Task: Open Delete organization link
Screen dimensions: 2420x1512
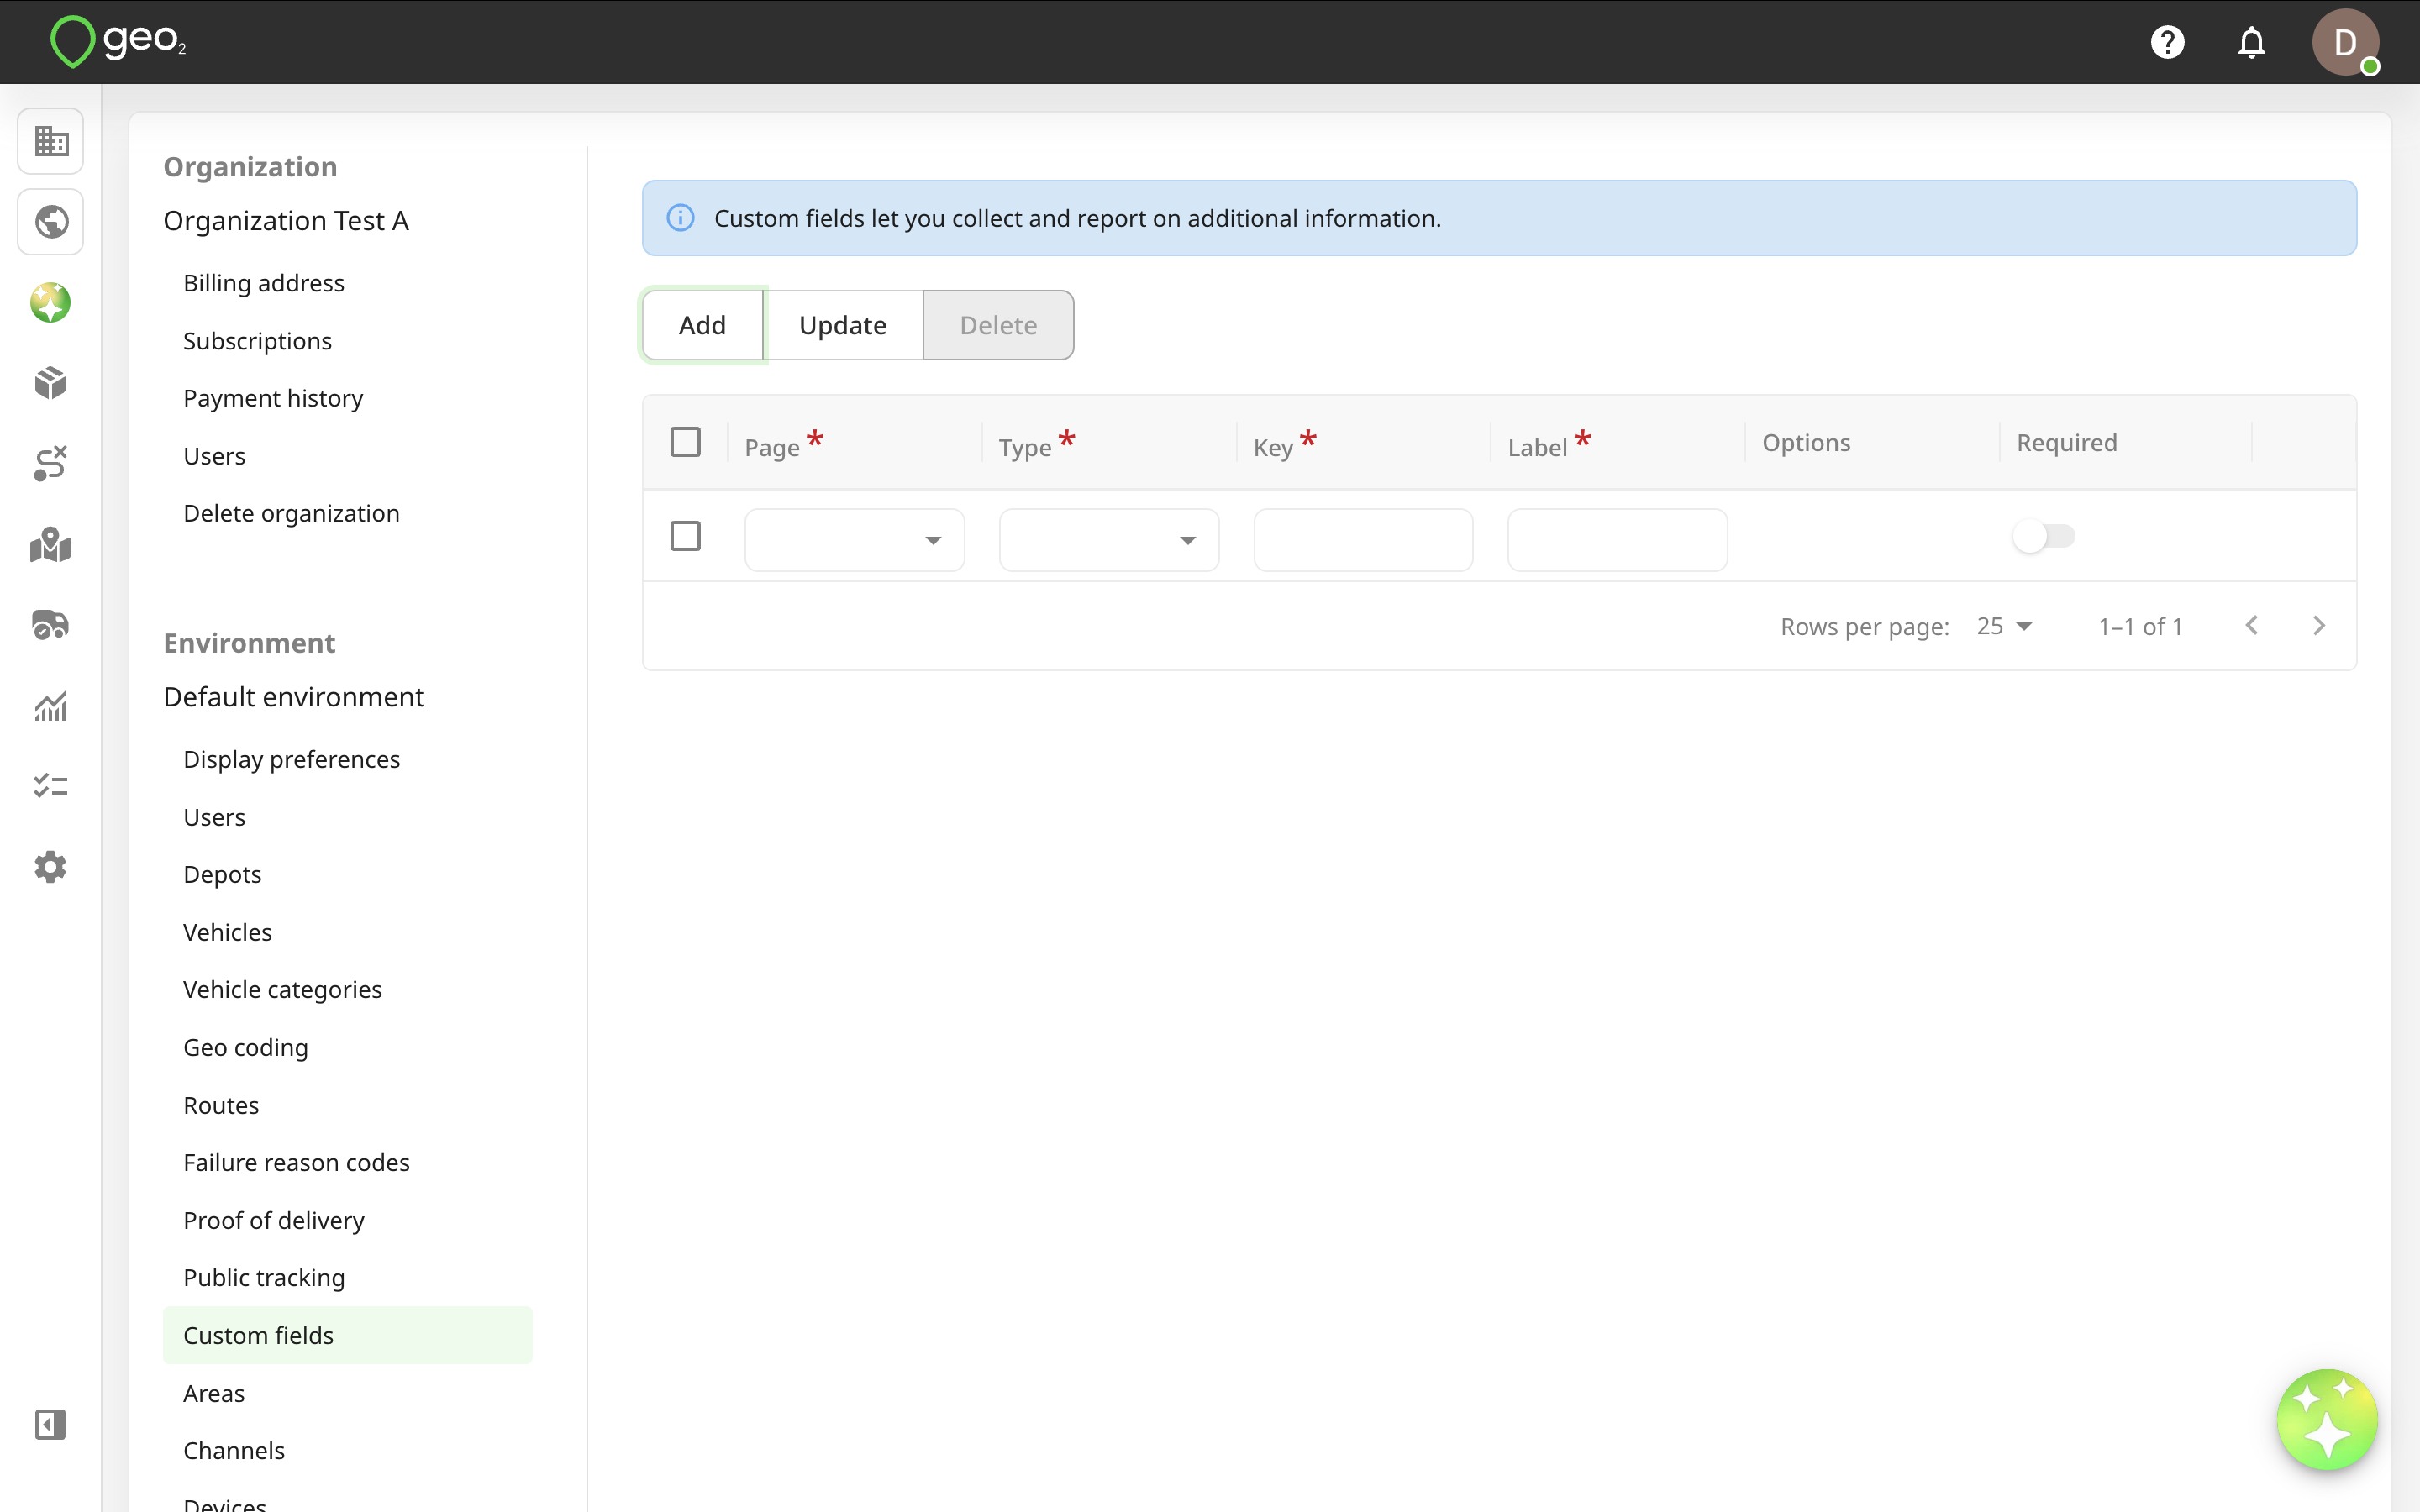Action: [x=291, y=513]
